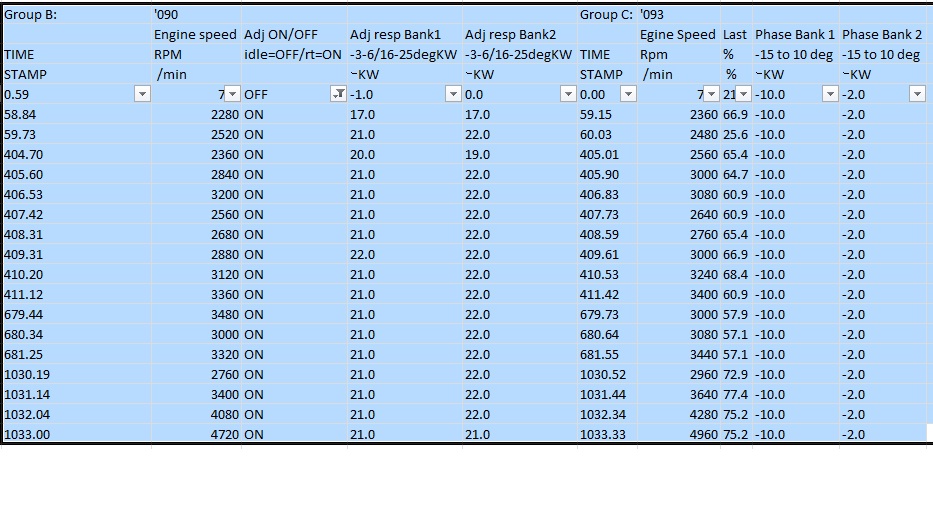The height and width of the screenshot is (518, 933).
Task: Select Group C time stamp 59.15
Action: click(608, 114)
